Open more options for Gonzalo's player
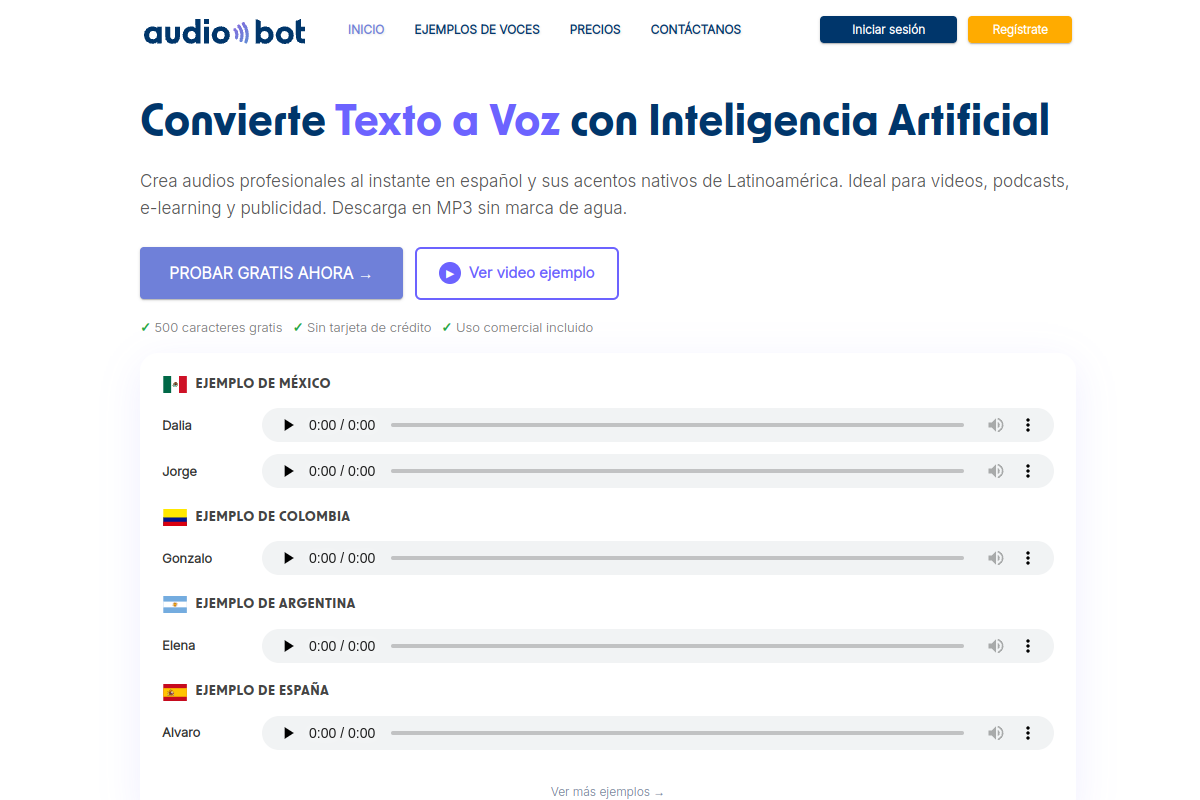This screenshot has height=800, width=1200. (1027, 558)
